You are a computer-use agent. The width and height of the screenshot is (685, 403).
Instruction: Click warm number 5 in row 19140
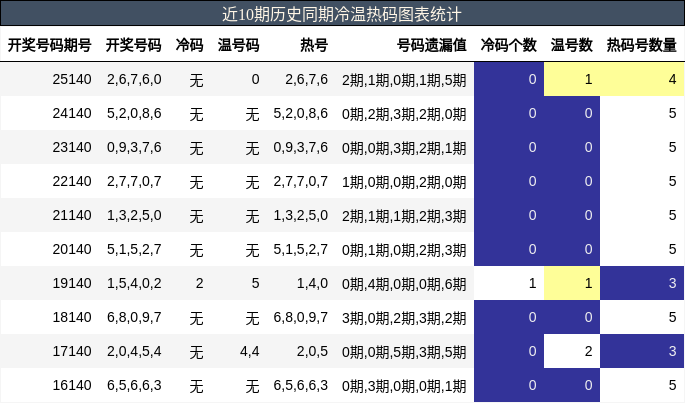tap(255, 283)
